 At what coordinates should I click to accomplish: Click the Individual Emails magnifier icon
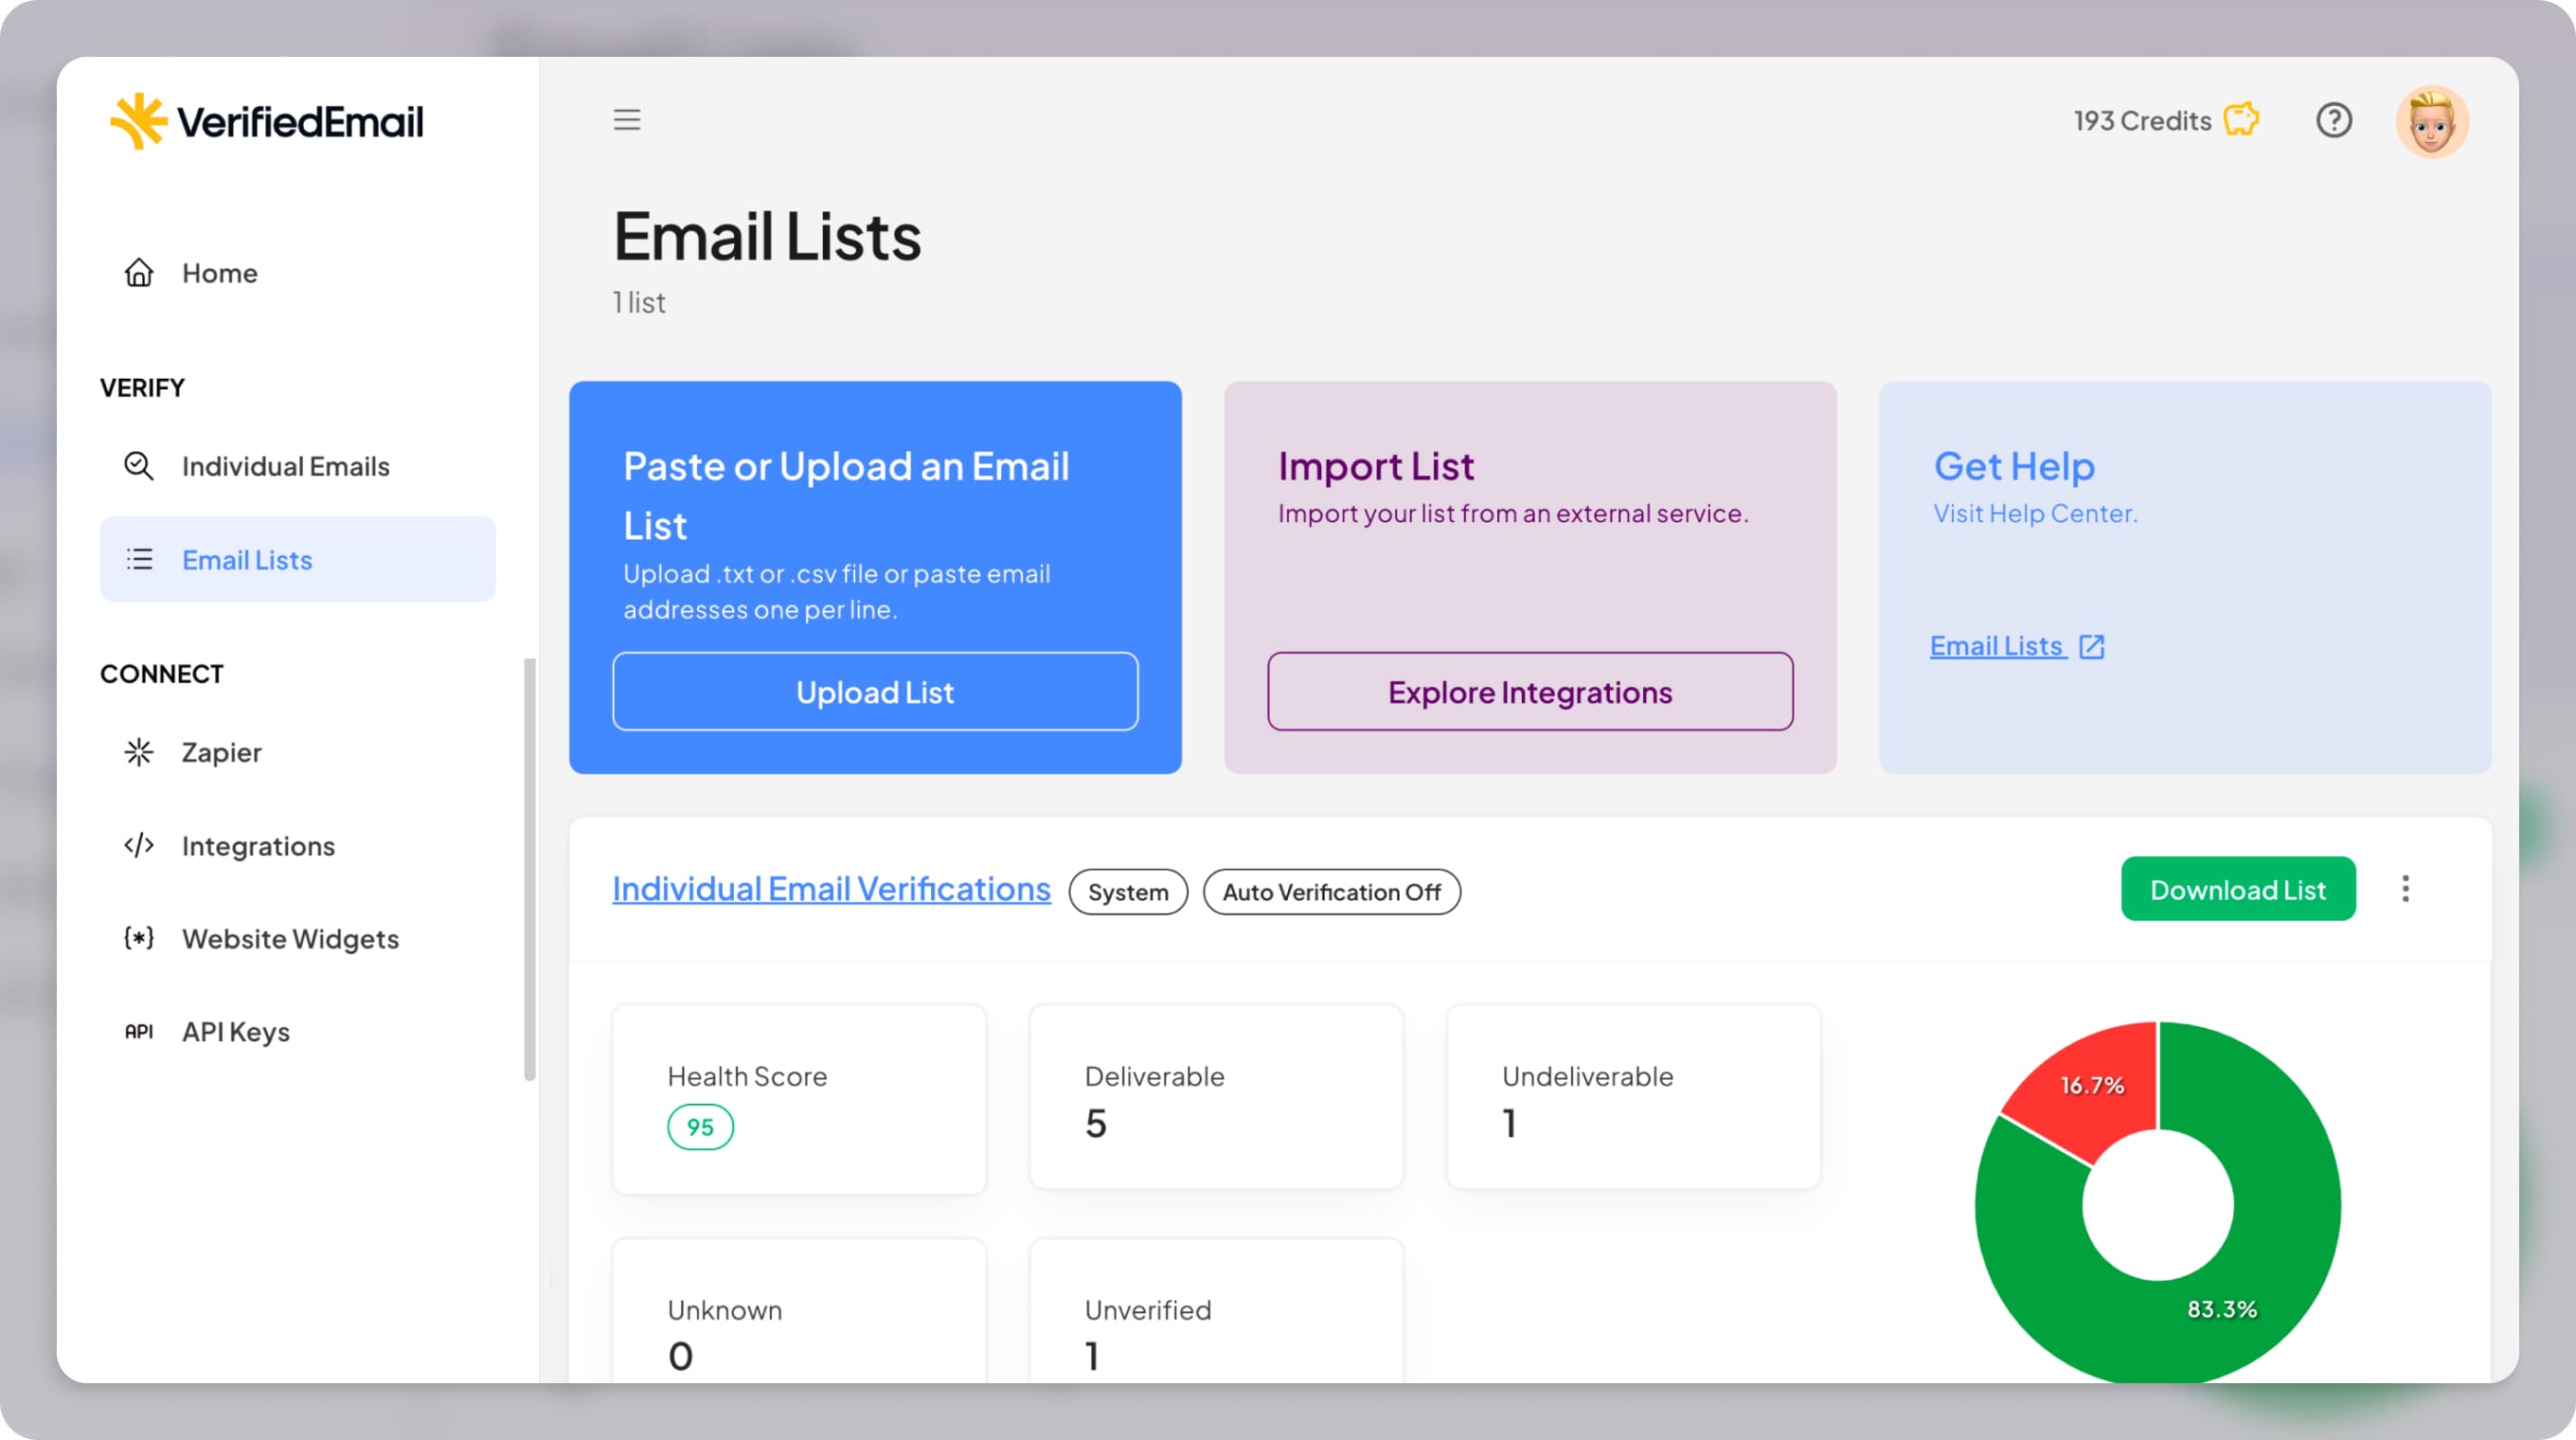tap(139, 466)
